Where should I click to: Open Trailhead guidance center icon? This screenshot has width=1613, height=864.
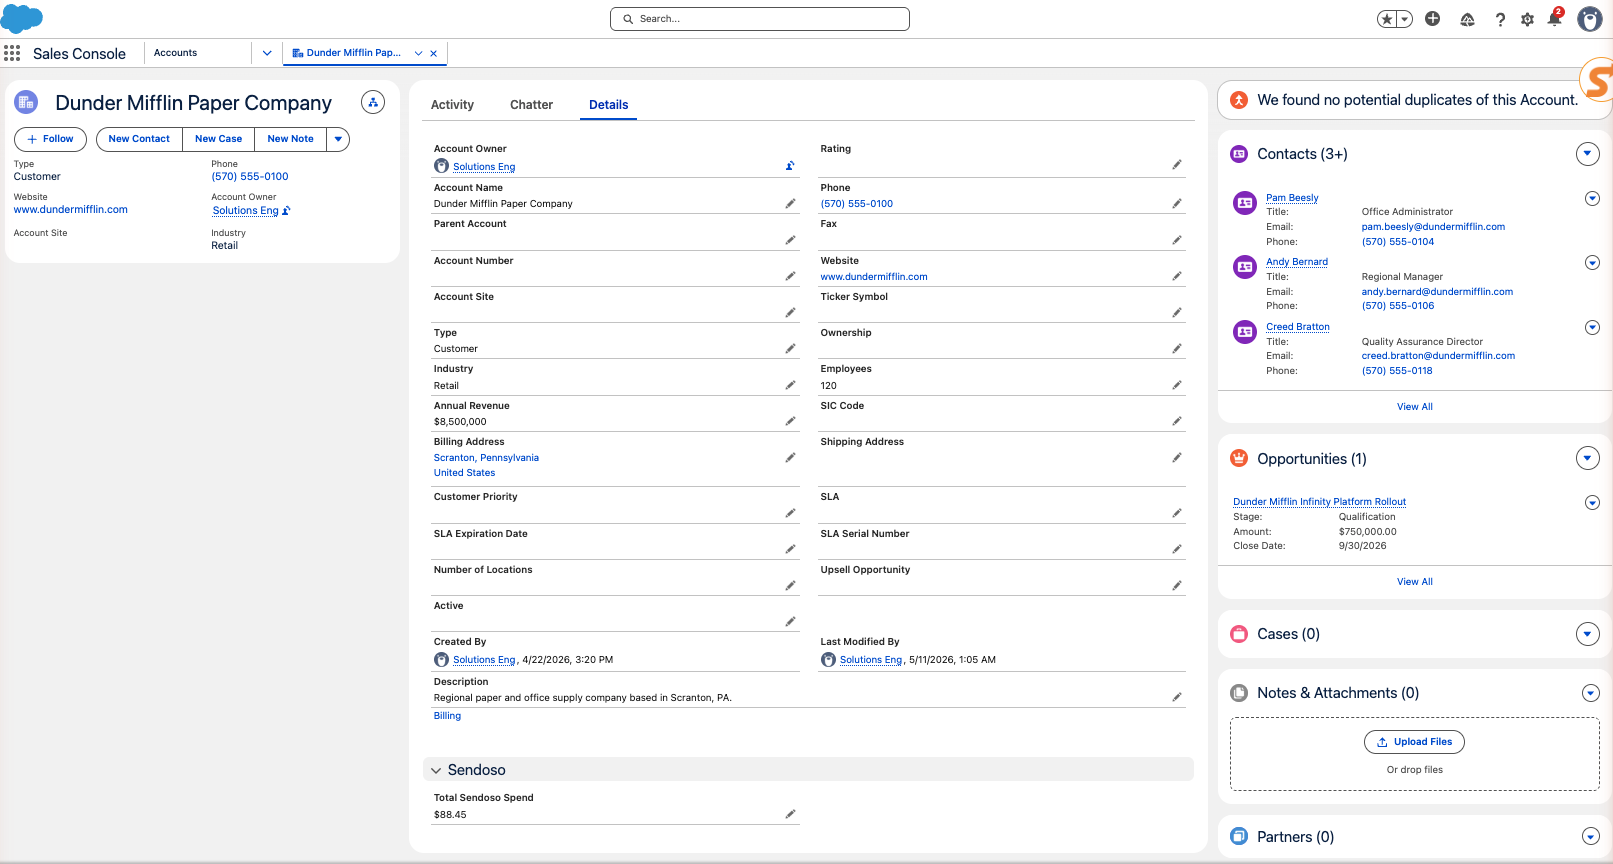point(1467,19)
